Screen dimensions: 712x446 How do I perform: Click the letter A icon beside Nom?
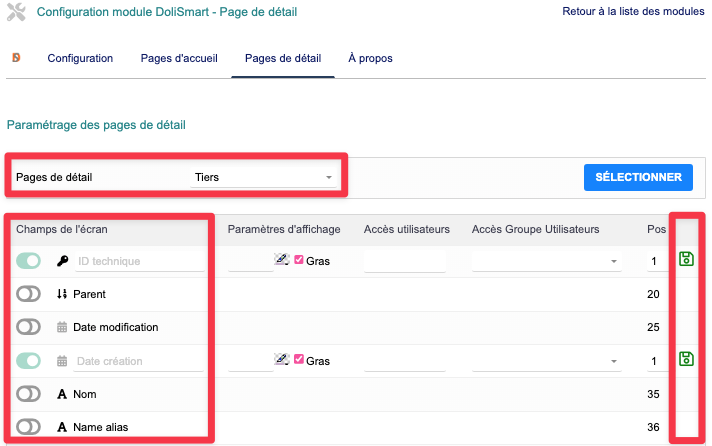[x=62, y=394]
